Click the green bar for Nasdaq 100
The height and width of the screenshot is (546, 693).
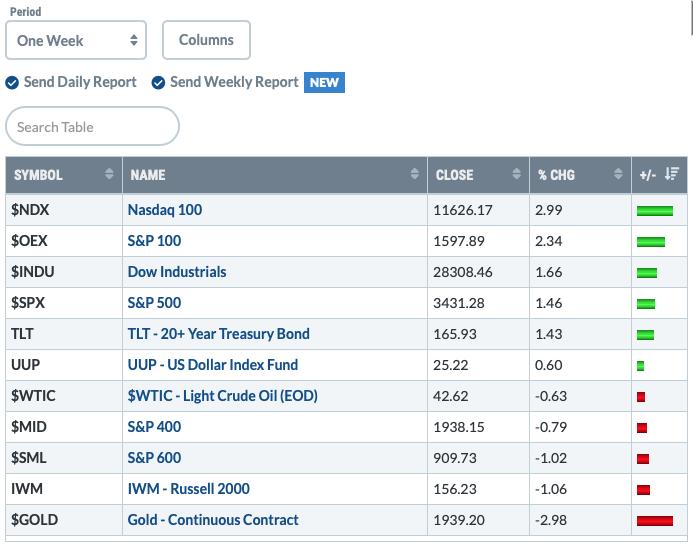(655, 211)
